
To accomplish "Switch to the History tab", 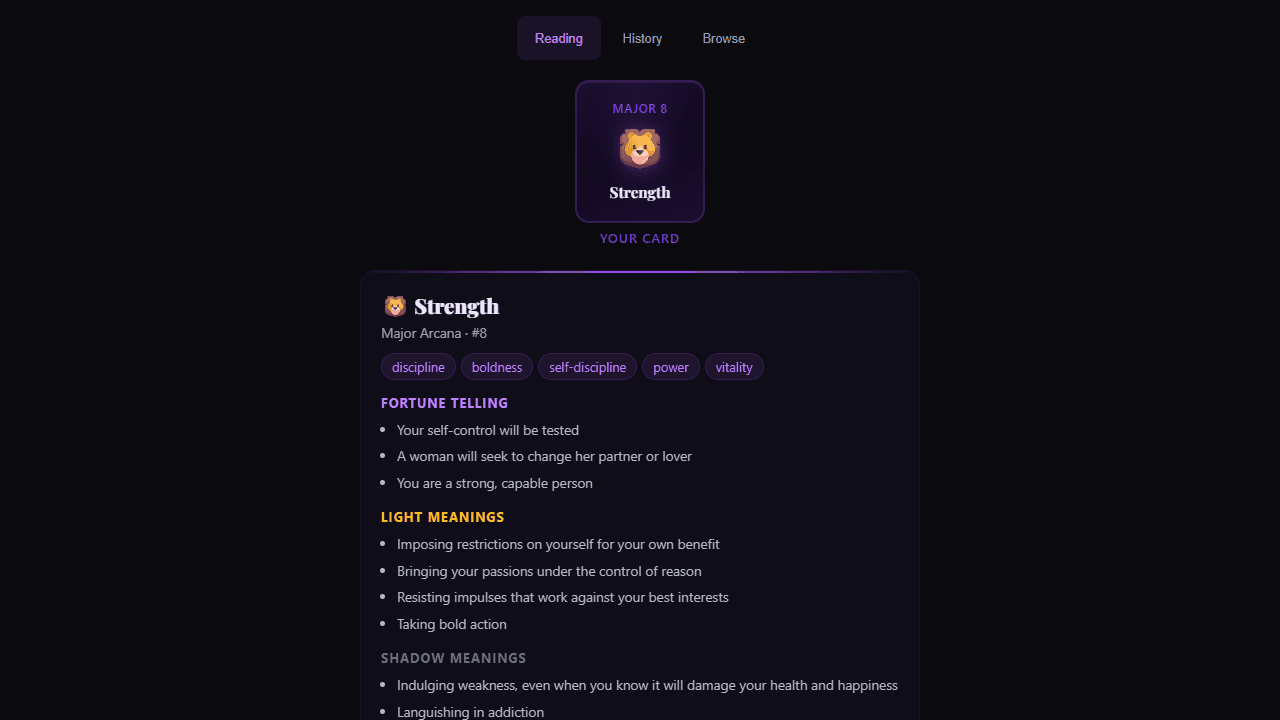I will pos(642,38).
